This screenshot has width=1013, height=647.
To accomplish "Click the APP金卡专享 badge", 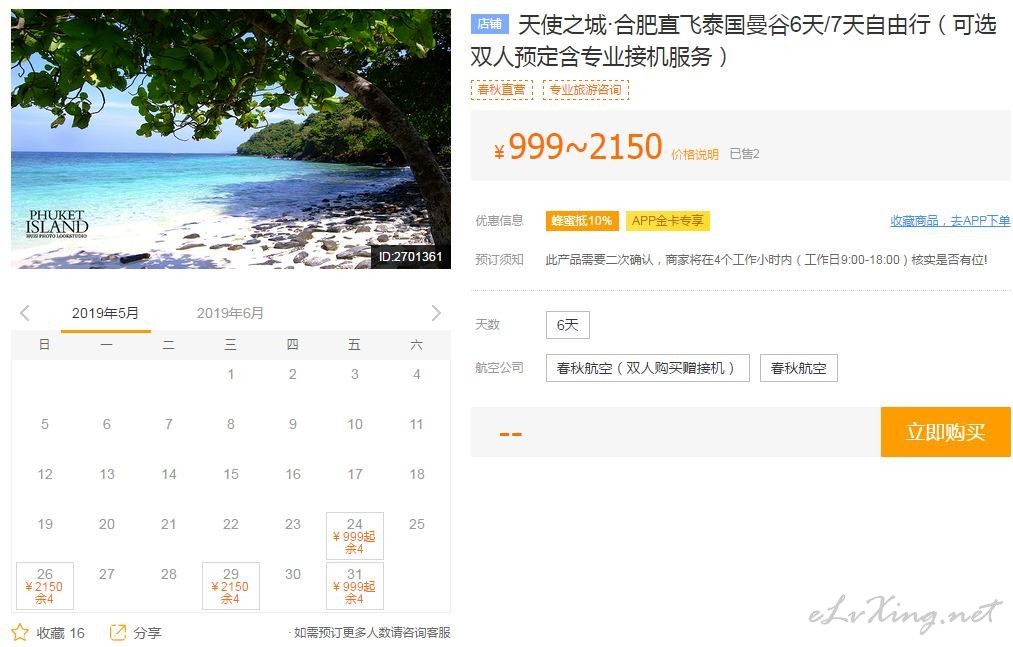I will (667, 220).
